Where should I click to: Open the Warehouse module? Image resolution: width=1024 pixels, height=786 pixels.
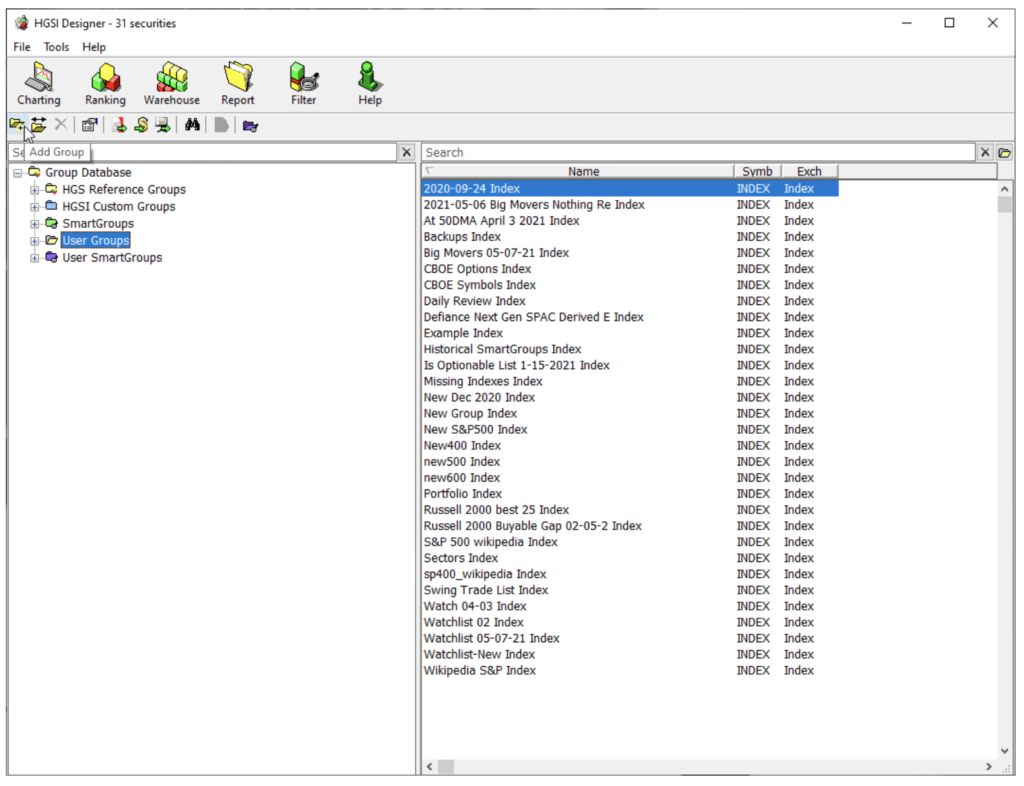pyautogui.click(x=172, y=83)
